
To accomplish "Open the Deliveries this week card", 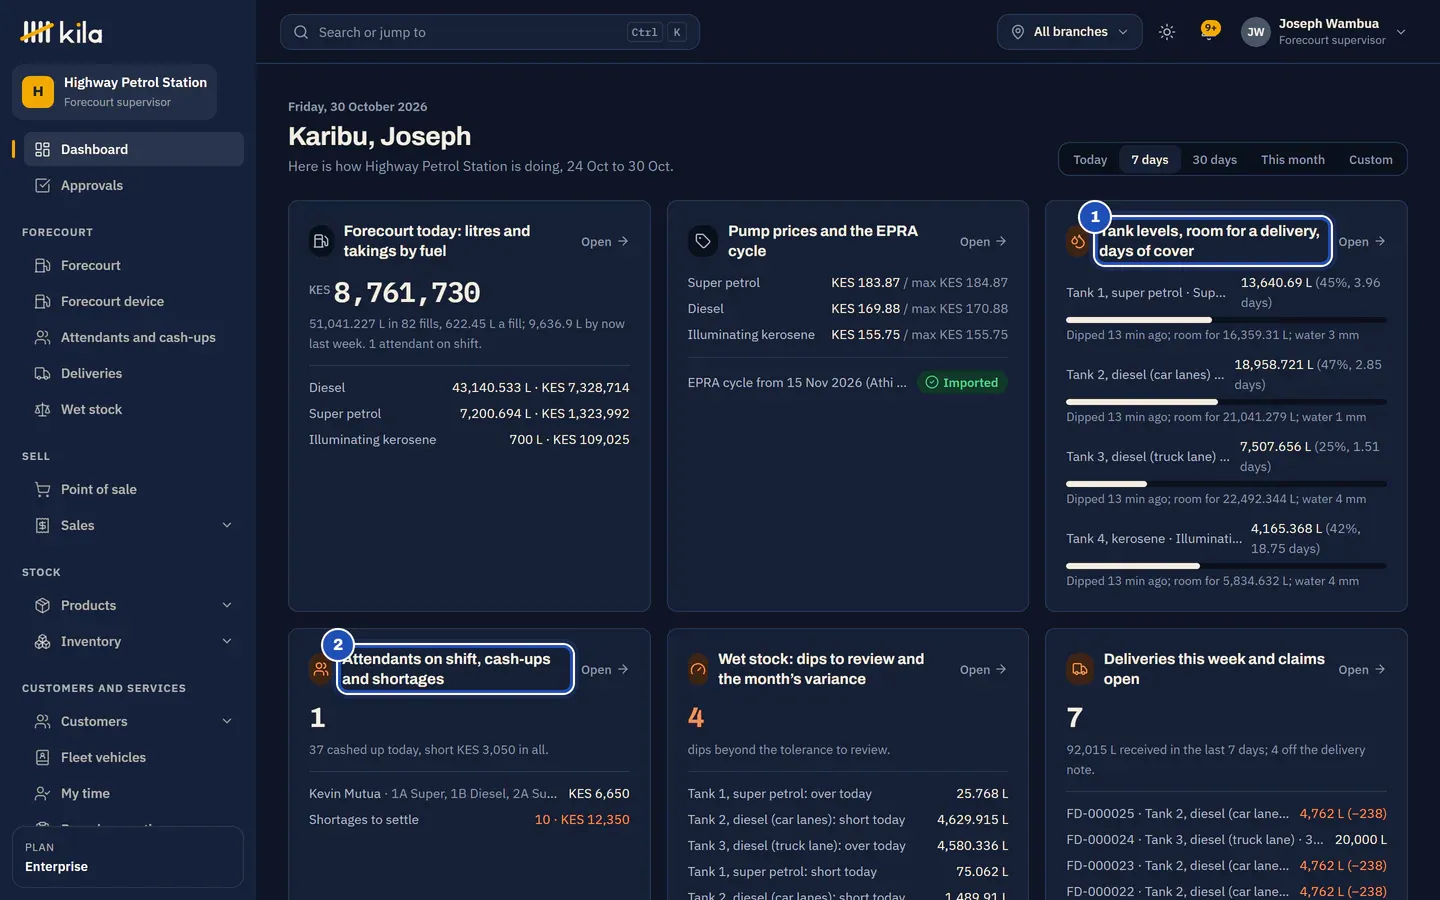I will [x=1362, y=669].
